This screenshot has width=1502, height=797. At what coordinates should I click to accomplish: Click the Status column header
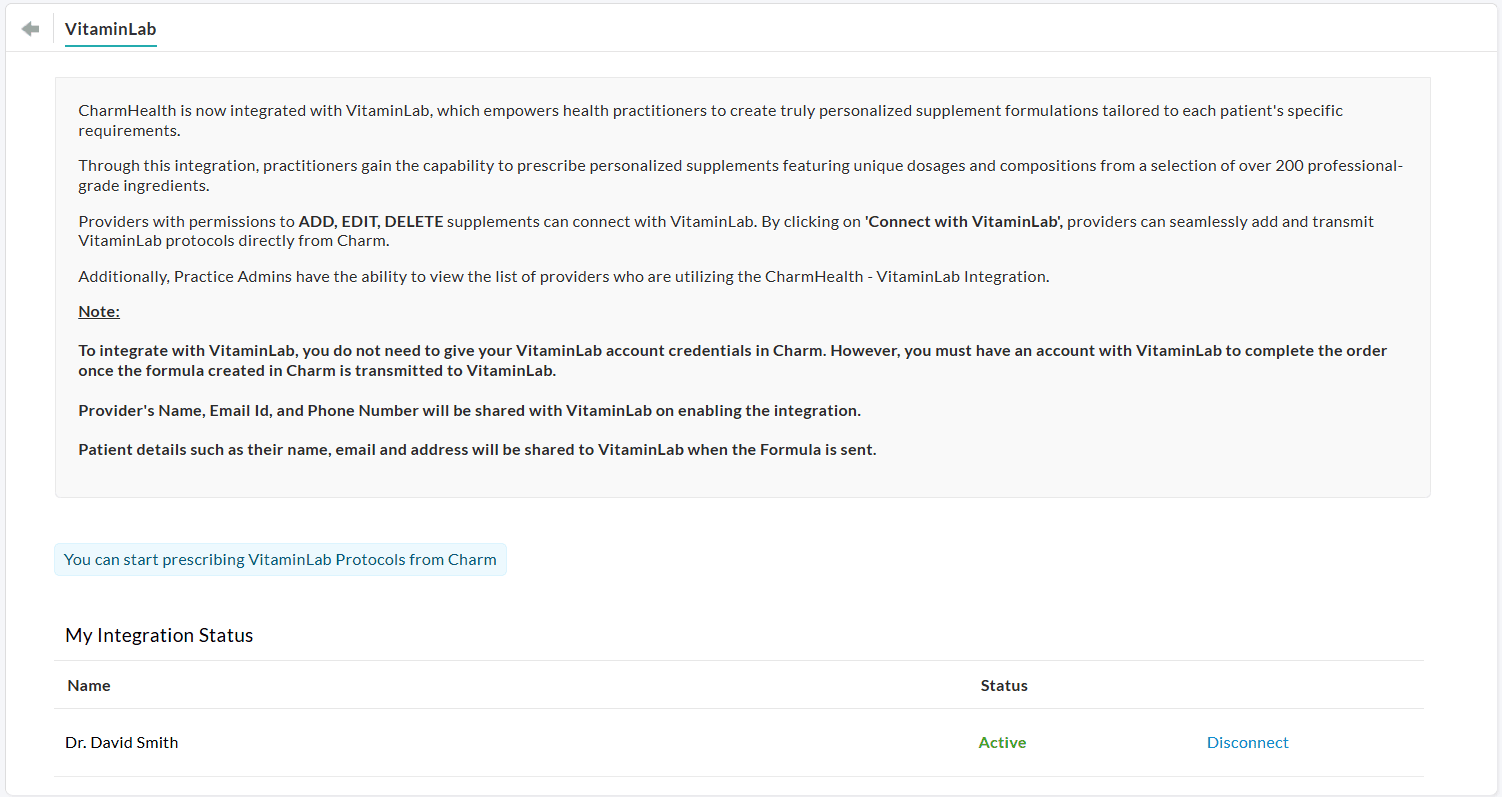point(1004,685)
